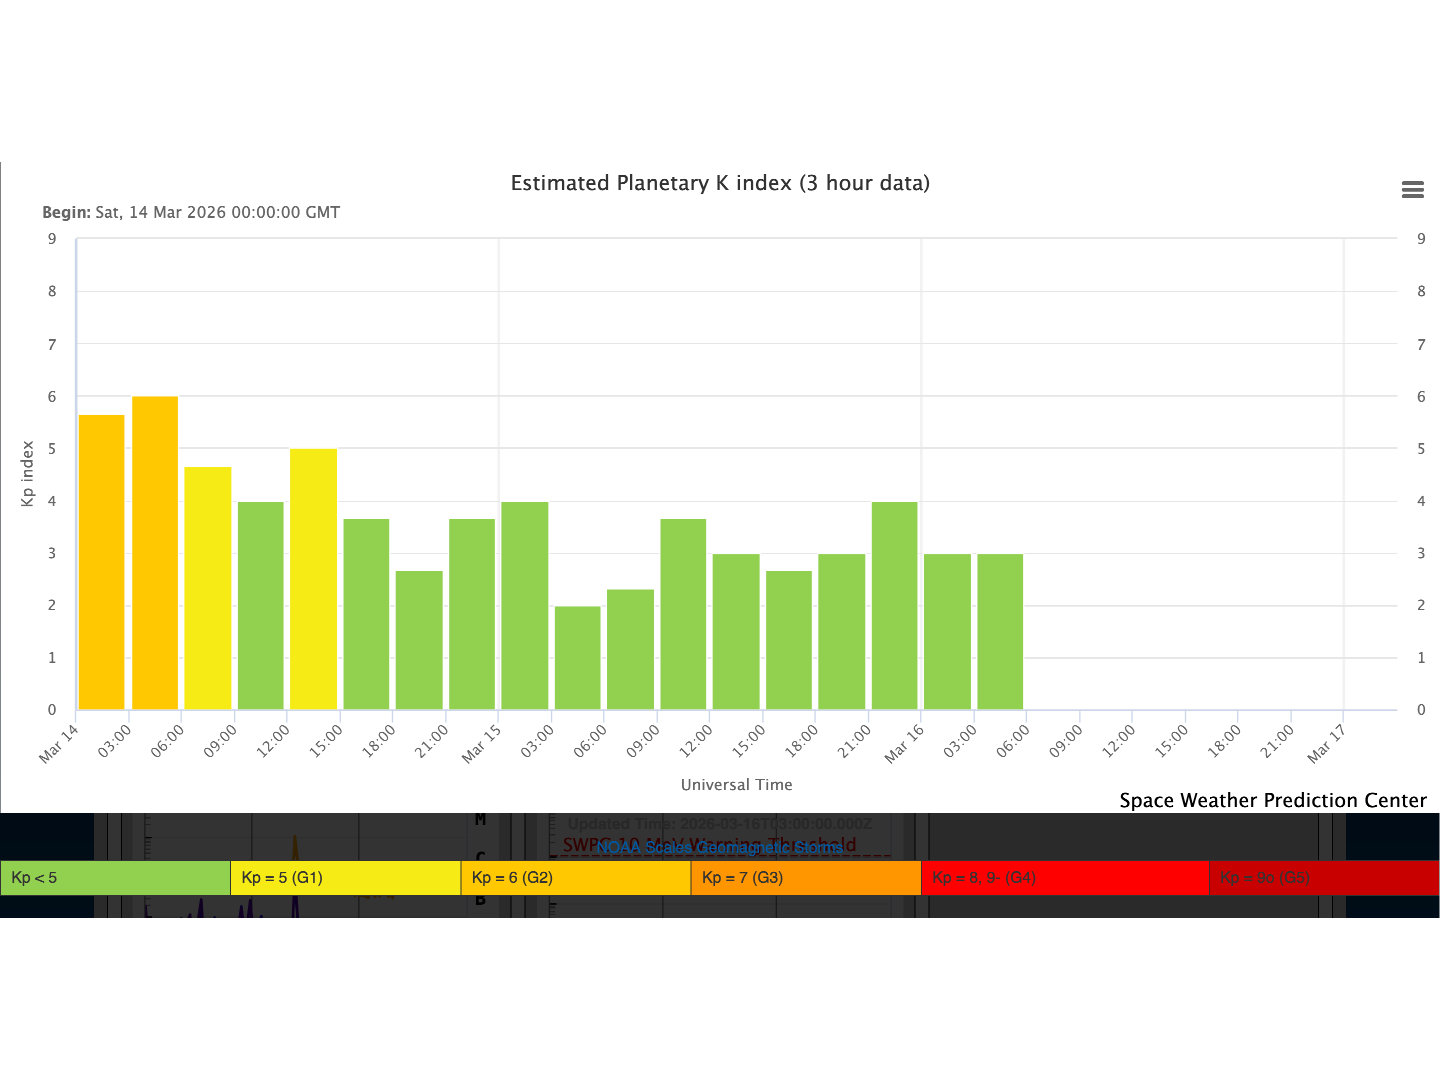Select the orange Kp = 7 (G3) legend box
Viewport: 1440px width, 1080px height.
(x=805, y=878)
